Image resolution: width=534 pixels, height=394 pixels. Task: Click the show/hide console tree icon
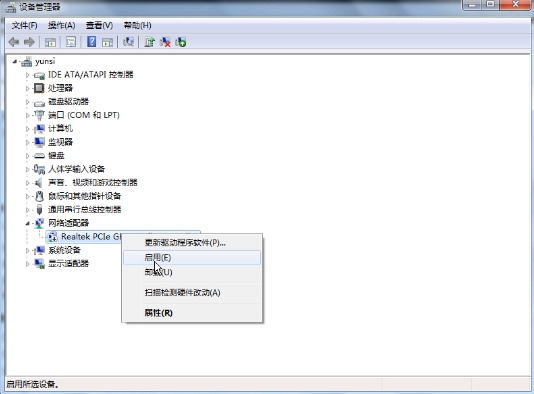(x=50, y=42)
